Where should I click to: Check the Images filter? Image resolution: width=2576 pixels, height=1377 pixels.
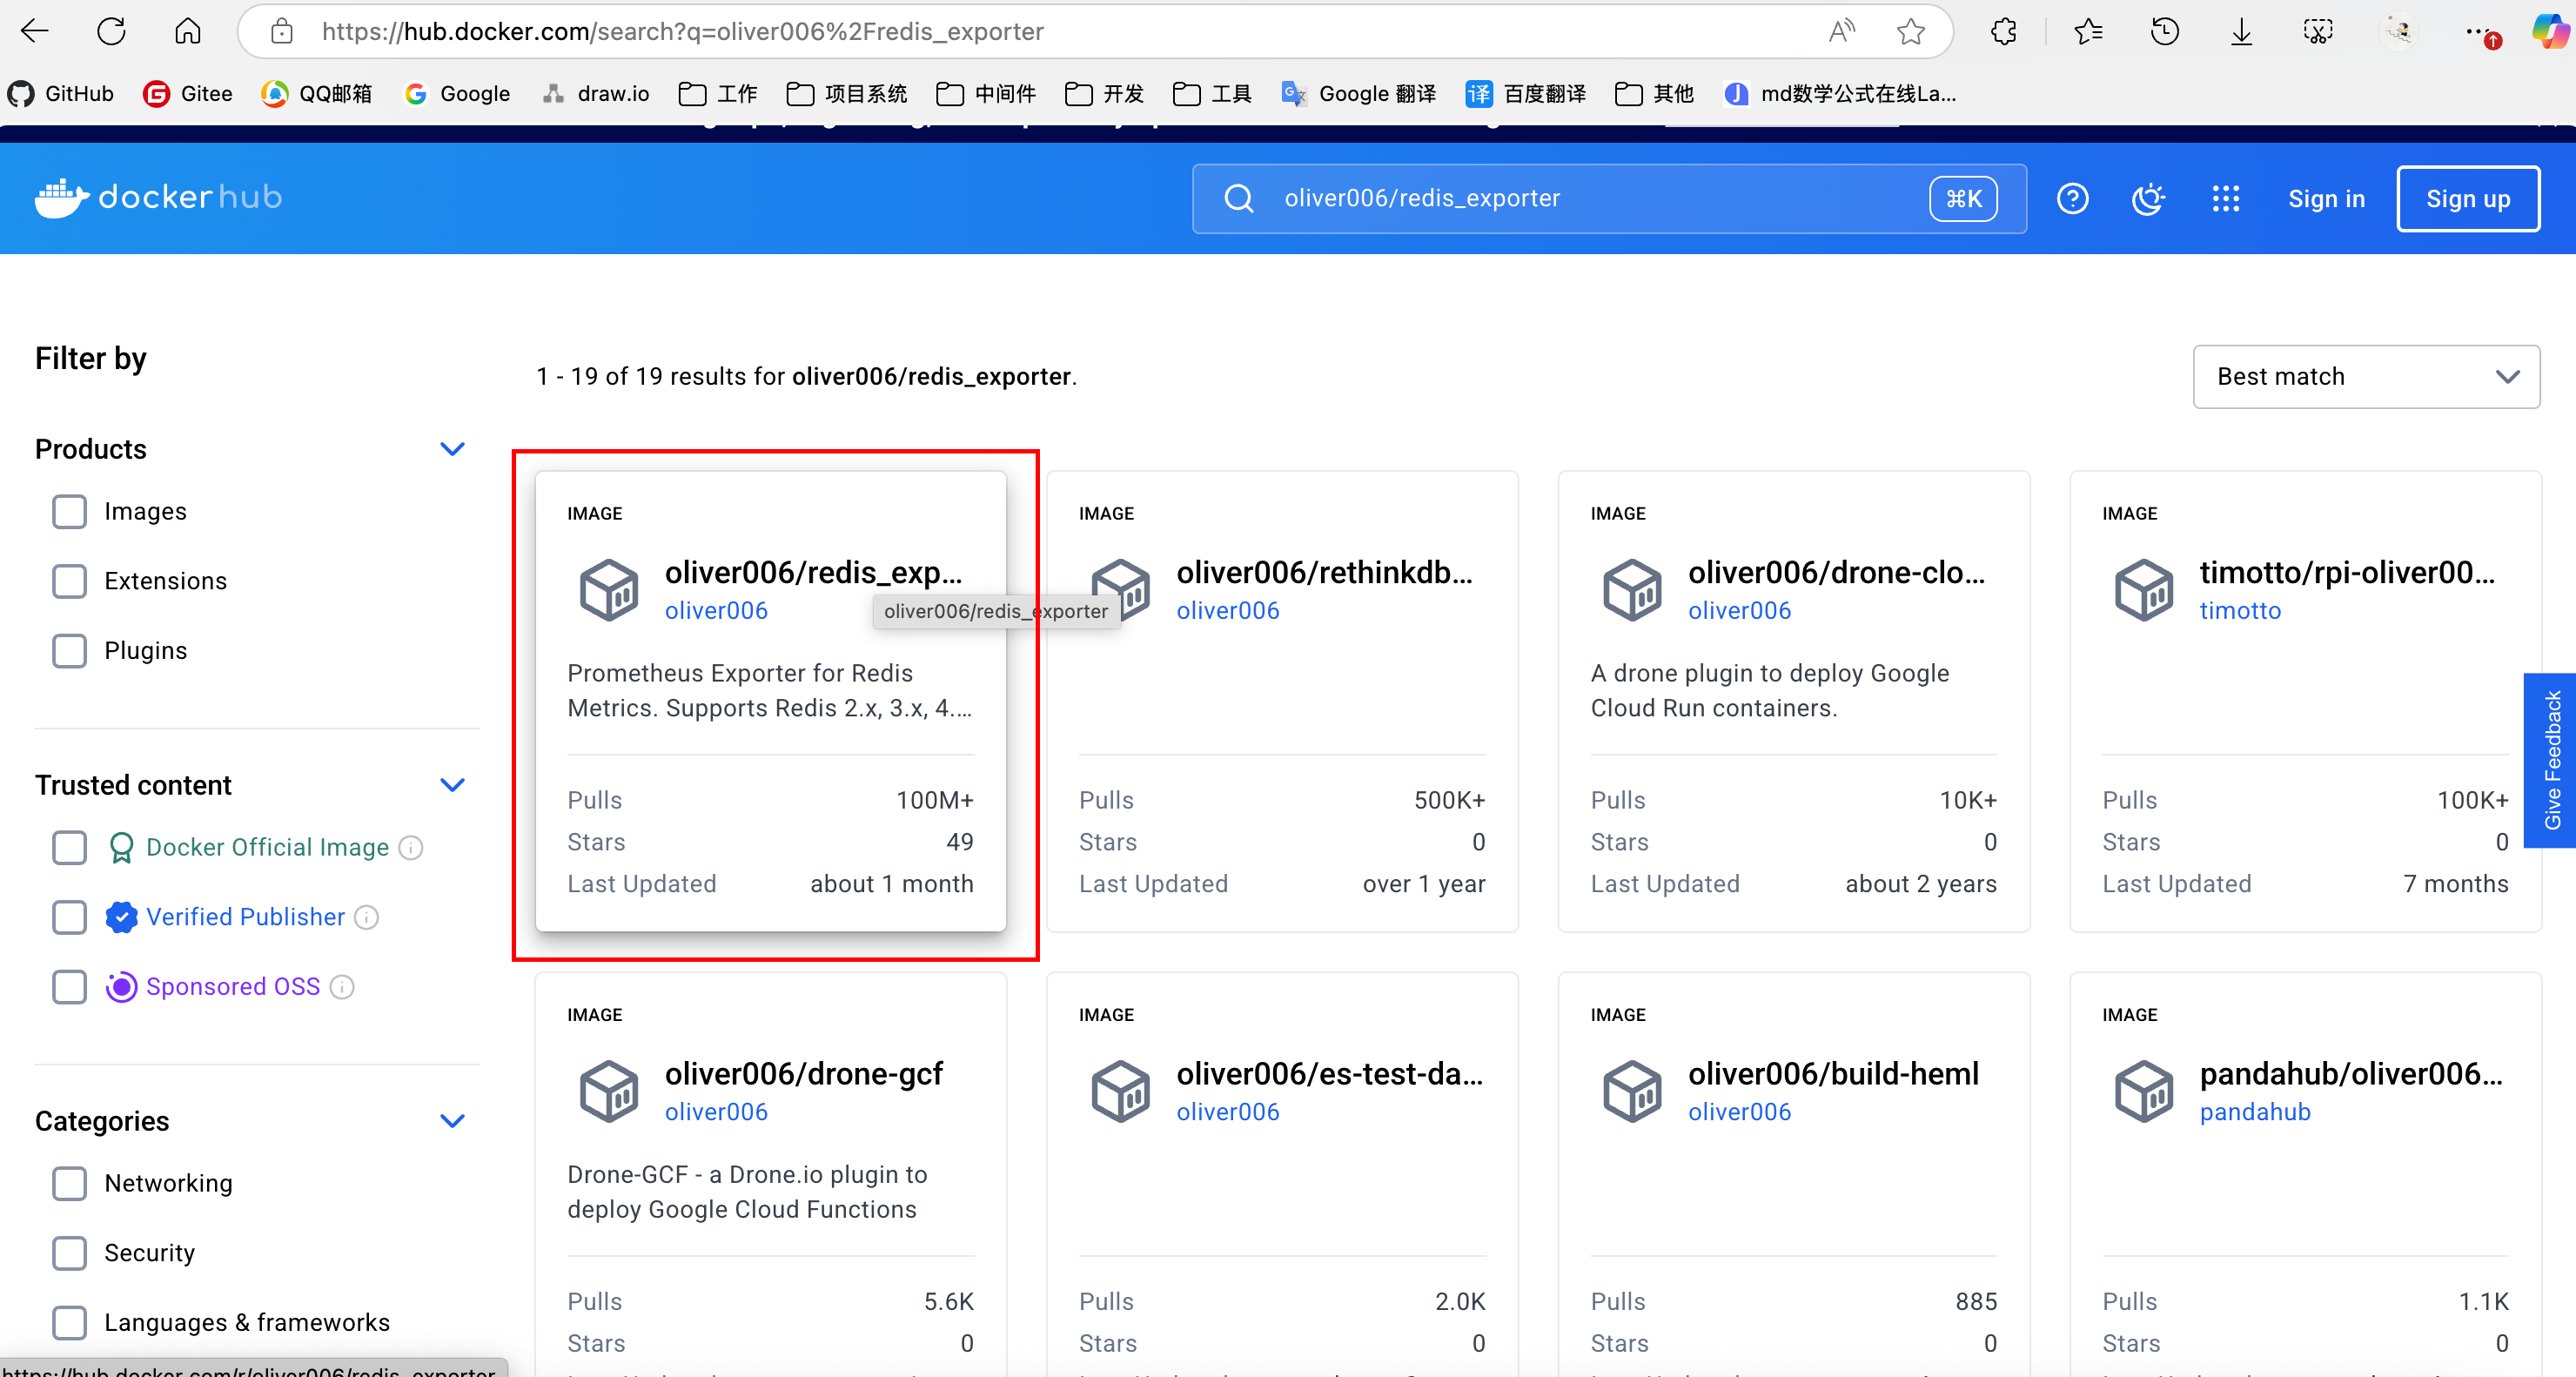coord(69,512)
